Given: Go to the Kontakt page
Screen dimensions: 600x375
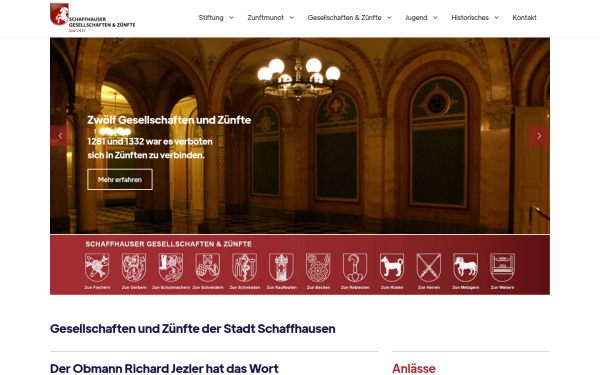Looking at the screenshot, I should pyautogui.click(x=524, y=18).
